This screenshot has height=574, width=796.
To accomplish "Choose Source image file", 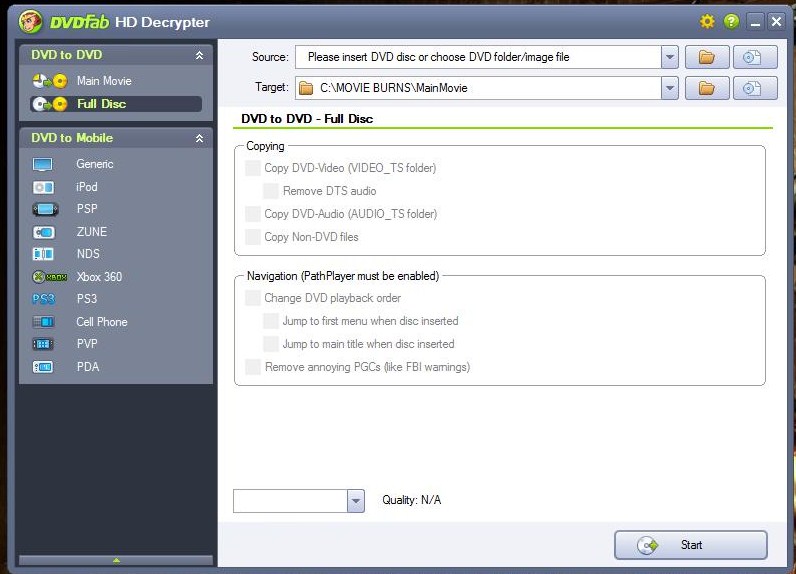I will (755, 57).
